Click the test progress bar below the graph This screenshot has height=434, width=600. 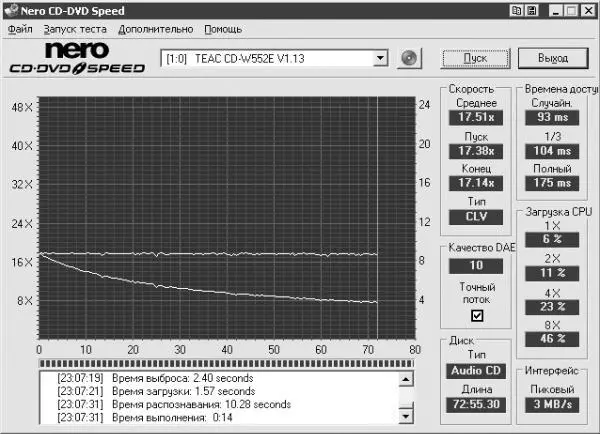[x=227, y=363]
